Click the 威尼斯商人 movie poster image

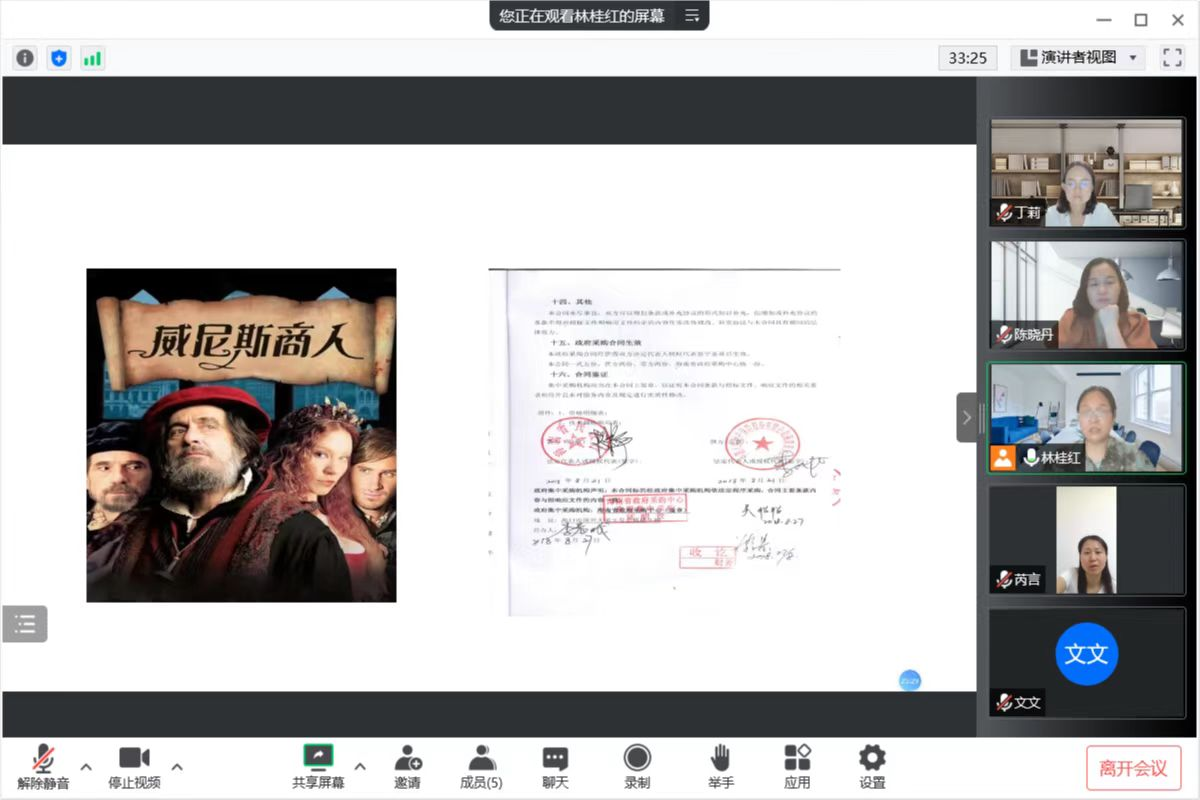point(241,435)
